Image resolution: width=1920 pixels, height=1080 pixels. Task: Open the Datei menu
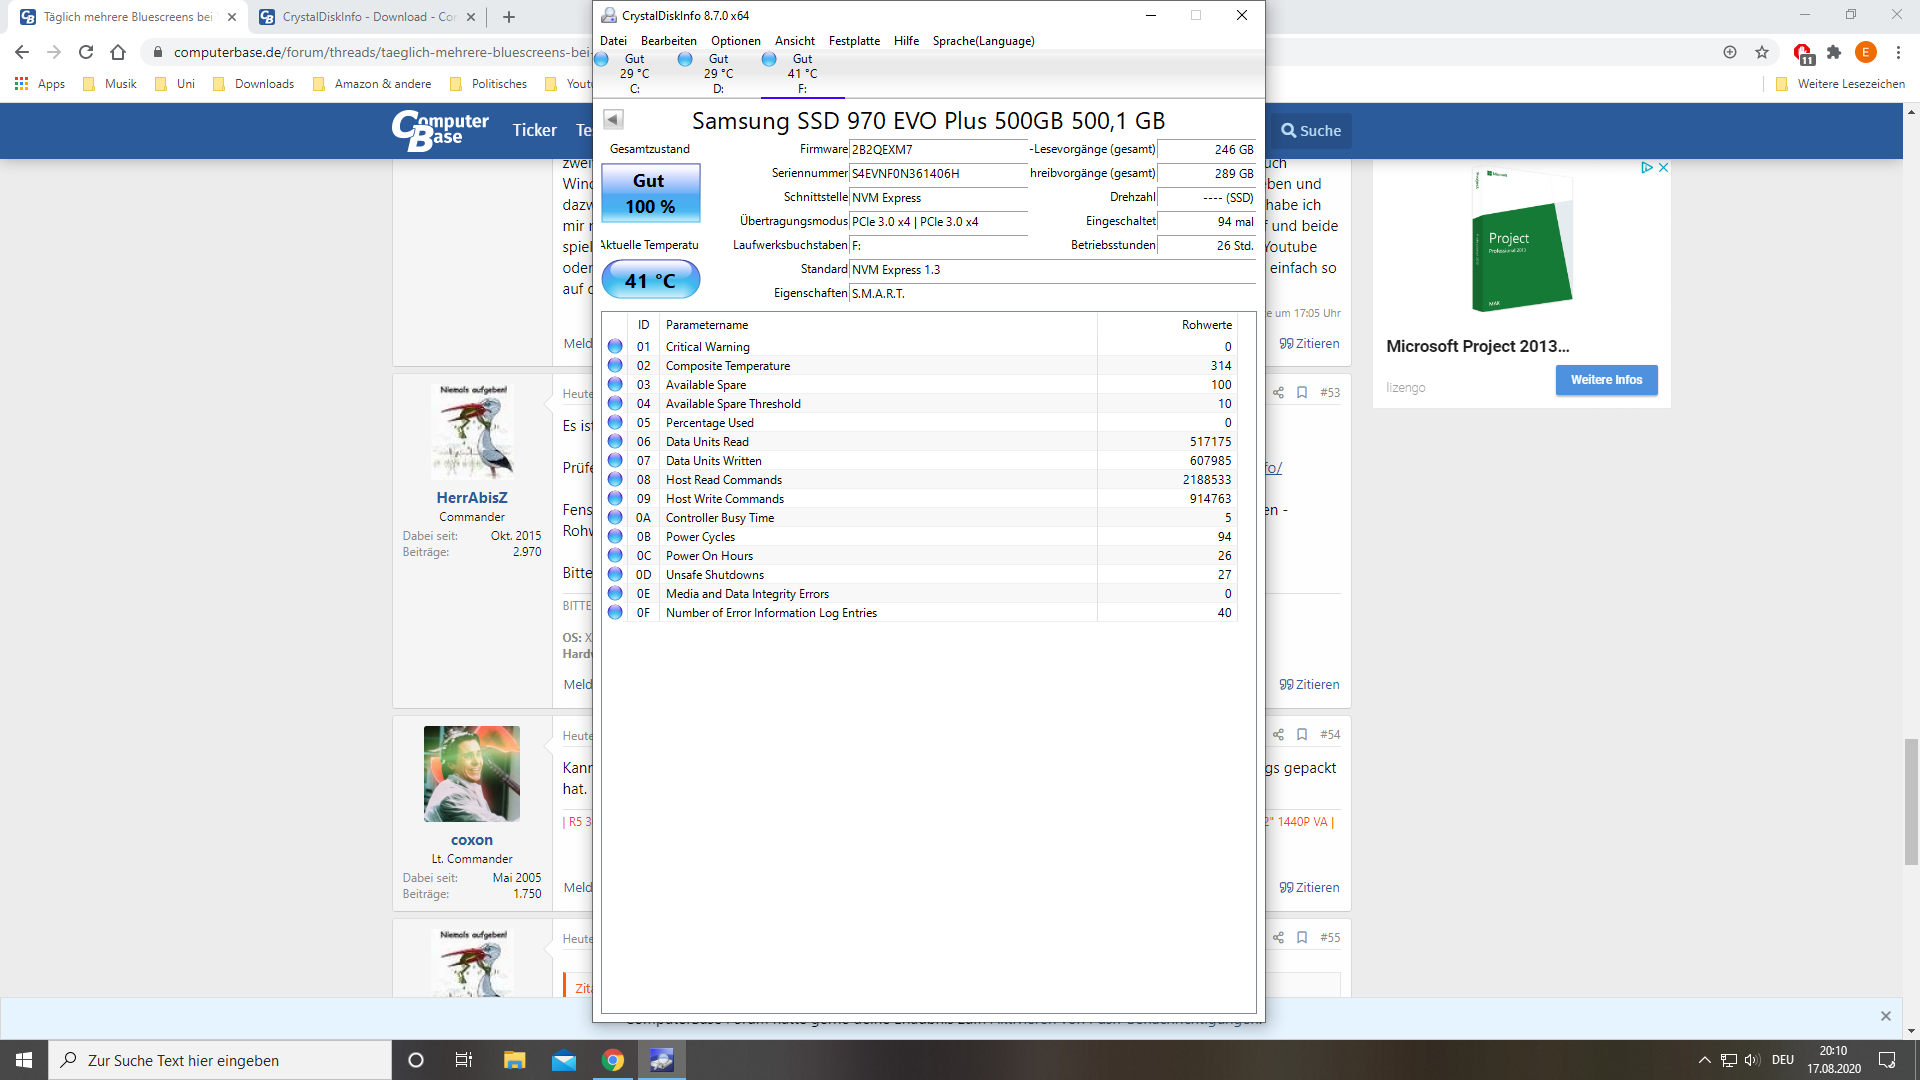click(x=613, y=41)
